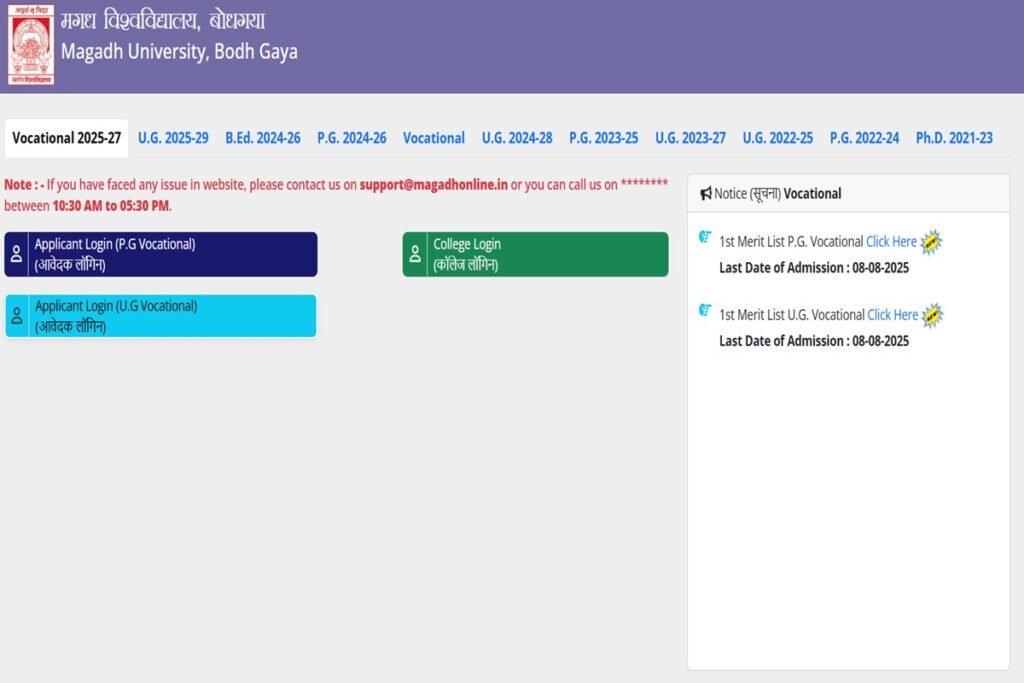This screenshot has width=1024, height=683.
Task: Switch to the U.G. 2022-25 tab
Action: [x=777, y=138]
